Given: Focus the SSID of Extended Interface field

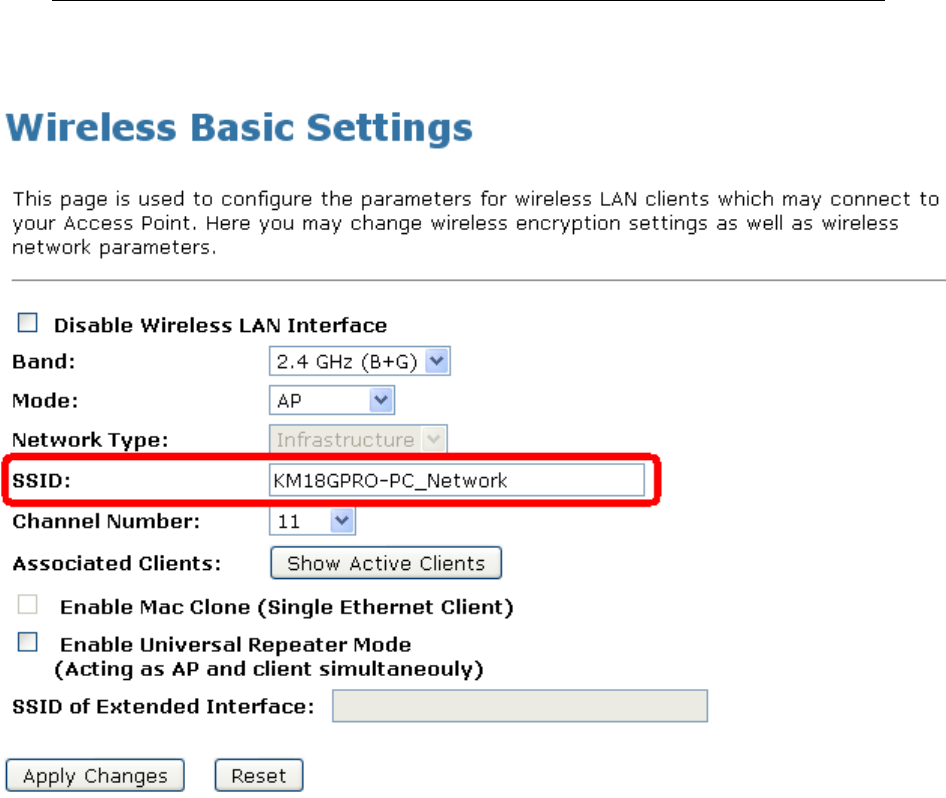Looking at the screenshot, I should (520, 707).
